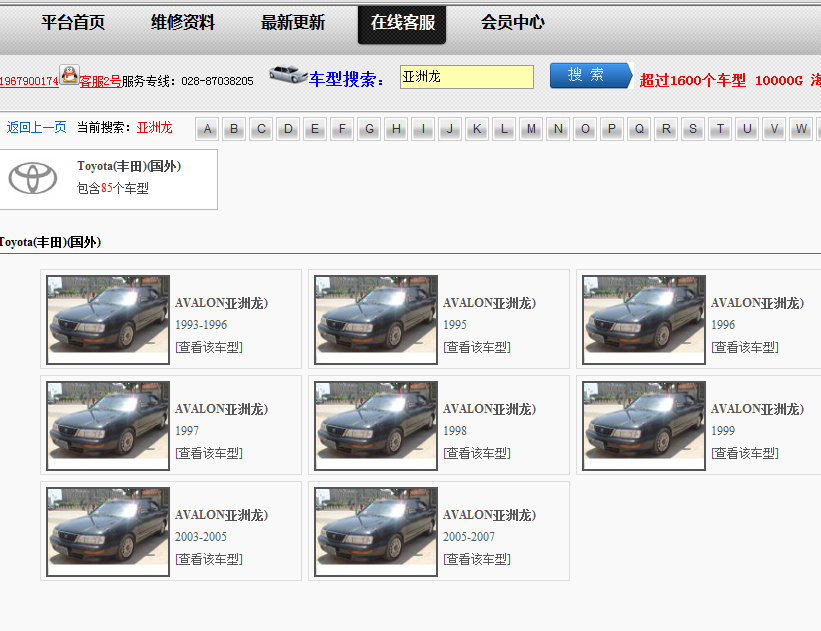Click the 返回上一页 link
This screenshot has width=821, height=631.
(37, 127)
